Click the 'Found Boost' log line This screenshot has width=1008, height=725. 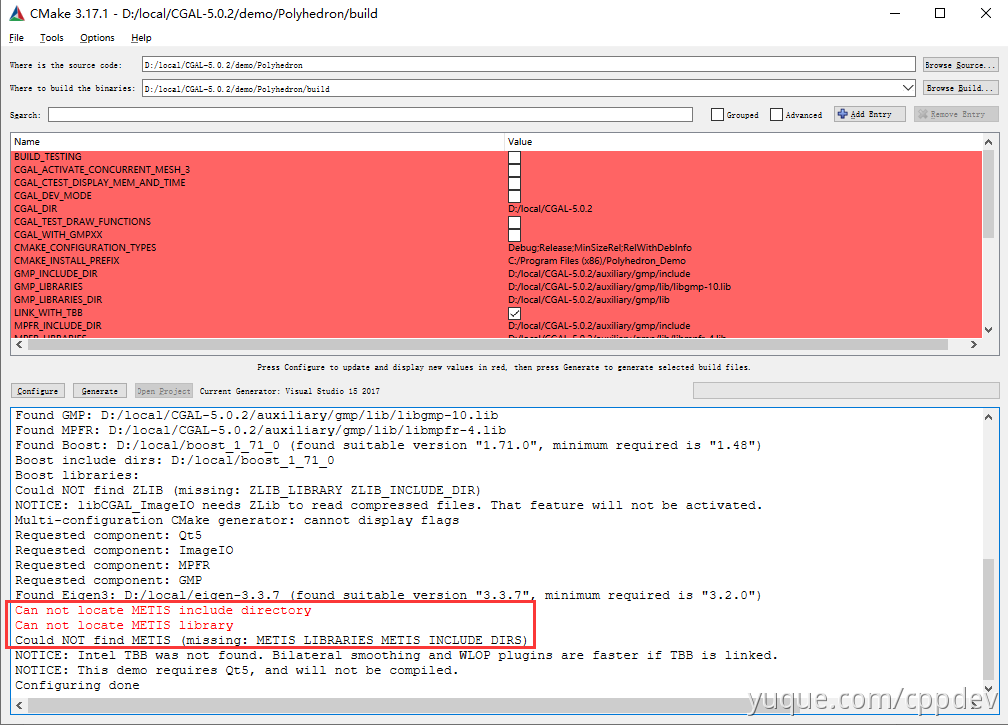tap(388, 445)
